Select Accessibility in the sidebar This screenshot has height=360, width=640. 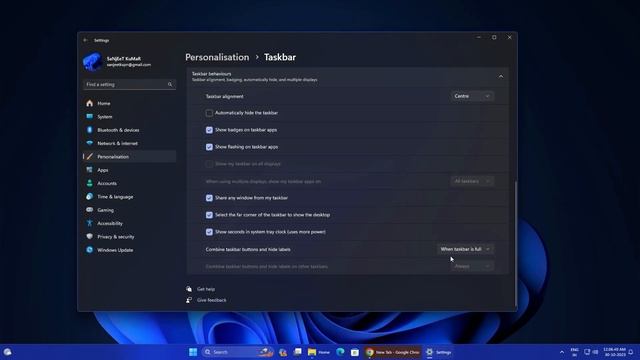(129, 223)
